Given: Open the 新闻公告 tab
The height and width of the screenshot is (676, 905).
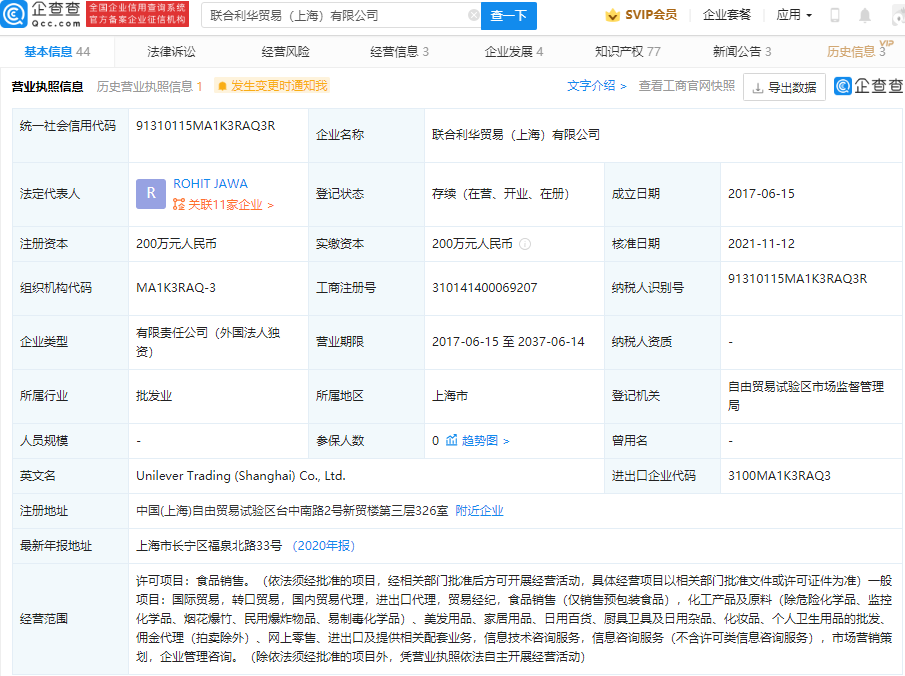Looking at the screenshot, I should 742,51.
